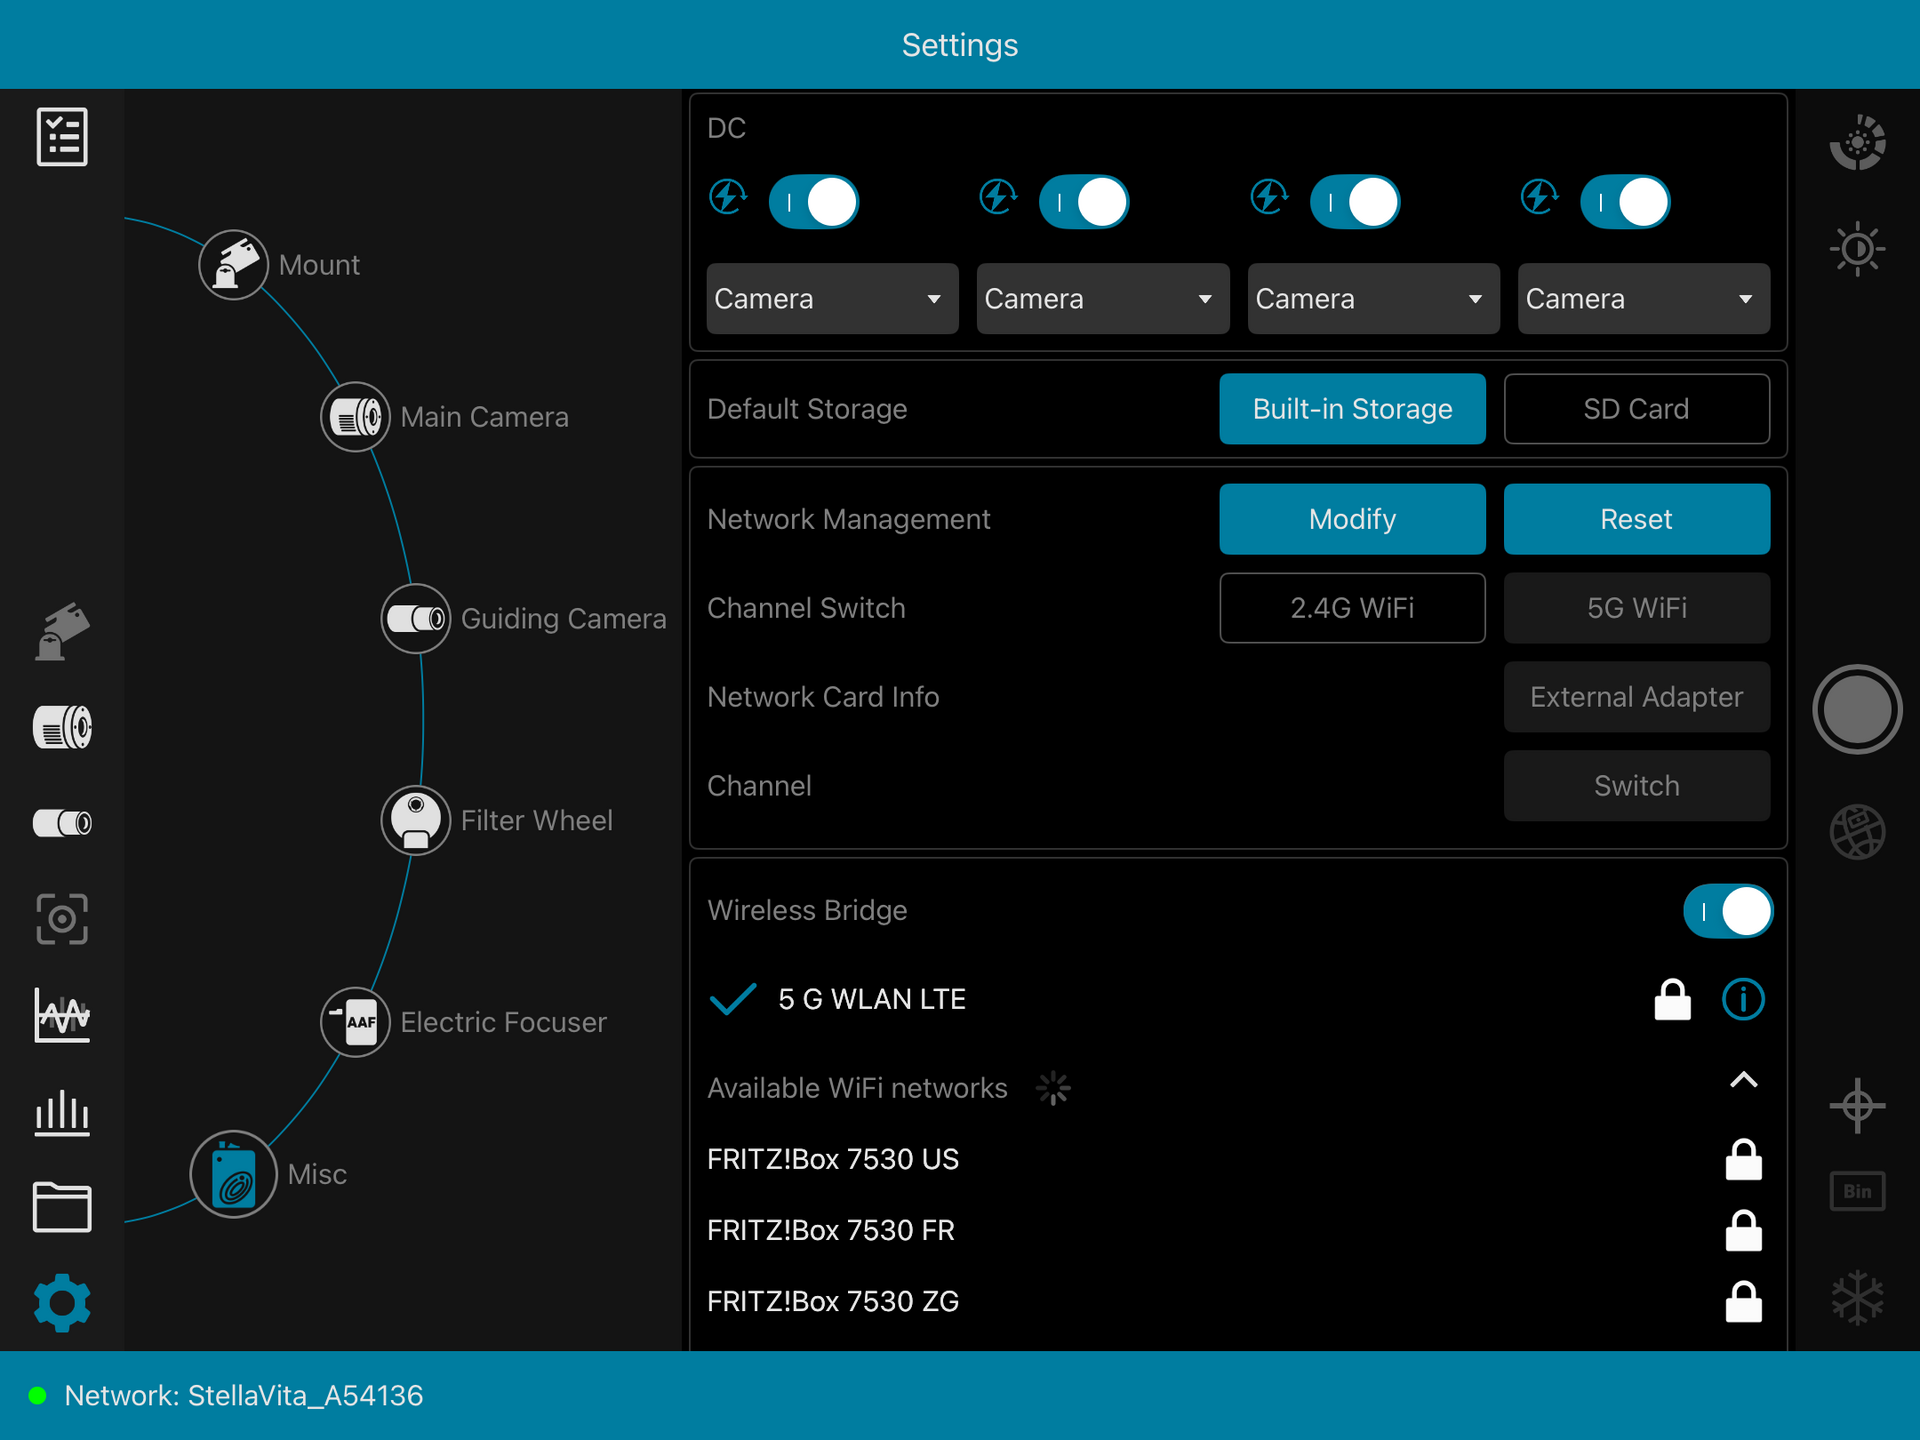Toggle the third DC power switch

click(x=1355, y=202)
